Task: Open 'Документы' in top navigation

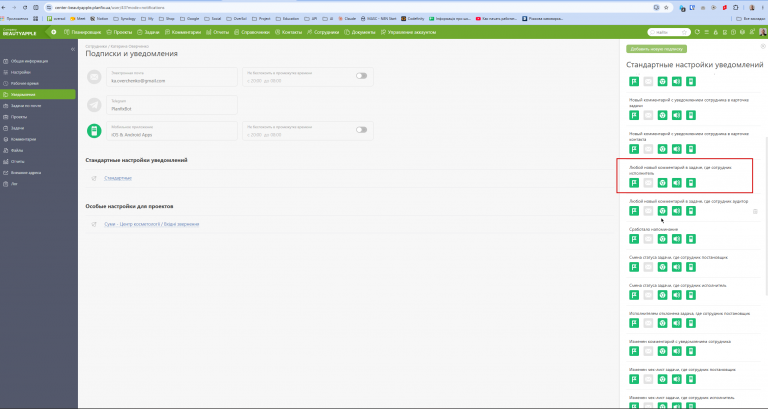Action: (360, 32)
